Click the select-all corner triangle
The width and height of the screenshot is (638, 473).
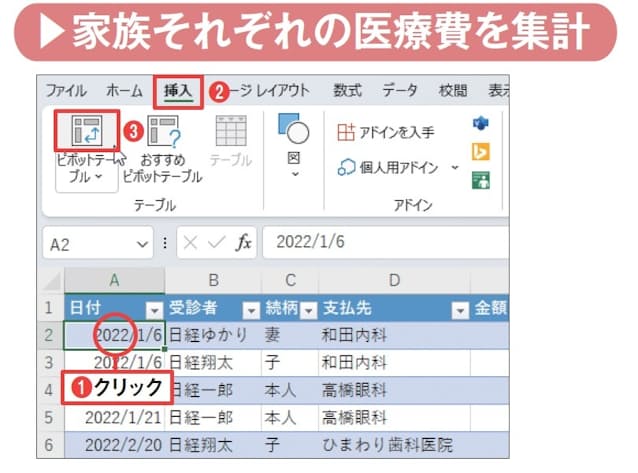click(x=52, y=280)
